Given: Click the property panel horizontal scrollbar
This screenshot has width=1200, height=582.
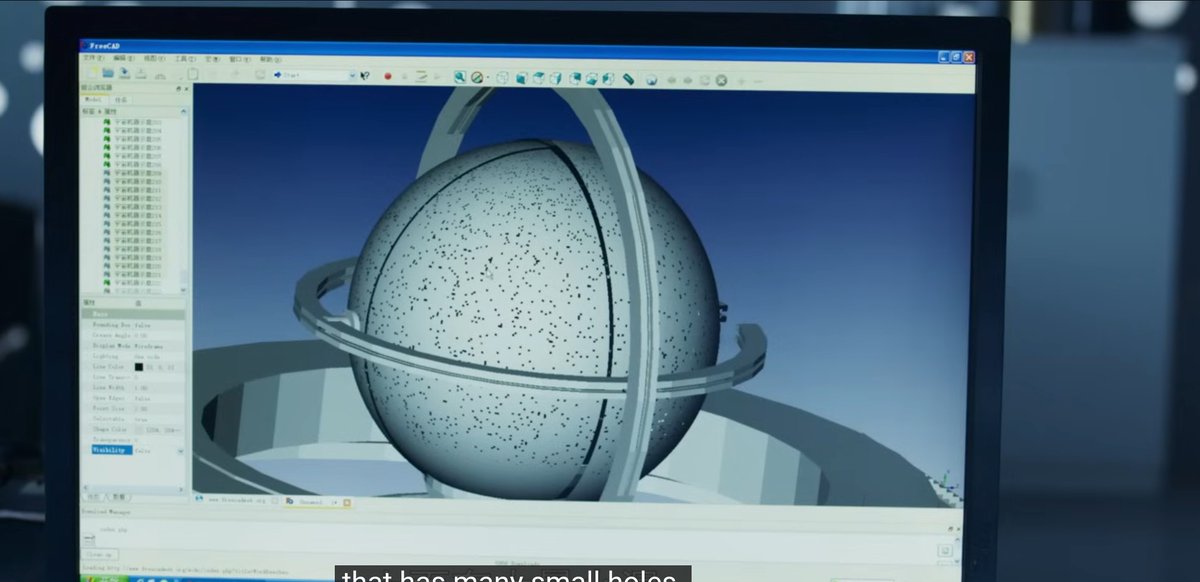Looking at the screenshot, I should pyautogui.click(x=133, y=488).
